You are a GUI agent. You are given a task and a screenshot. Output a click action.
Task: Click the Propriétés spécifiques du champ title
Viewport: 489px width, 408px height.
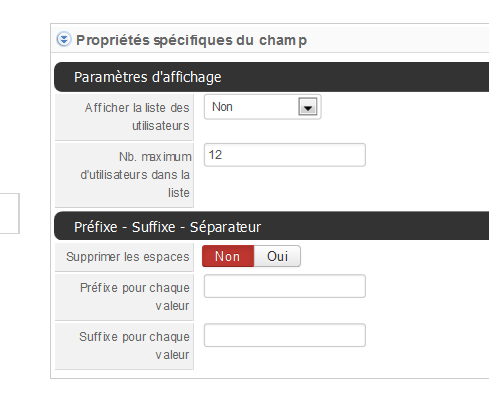click(x=191, y=40)
